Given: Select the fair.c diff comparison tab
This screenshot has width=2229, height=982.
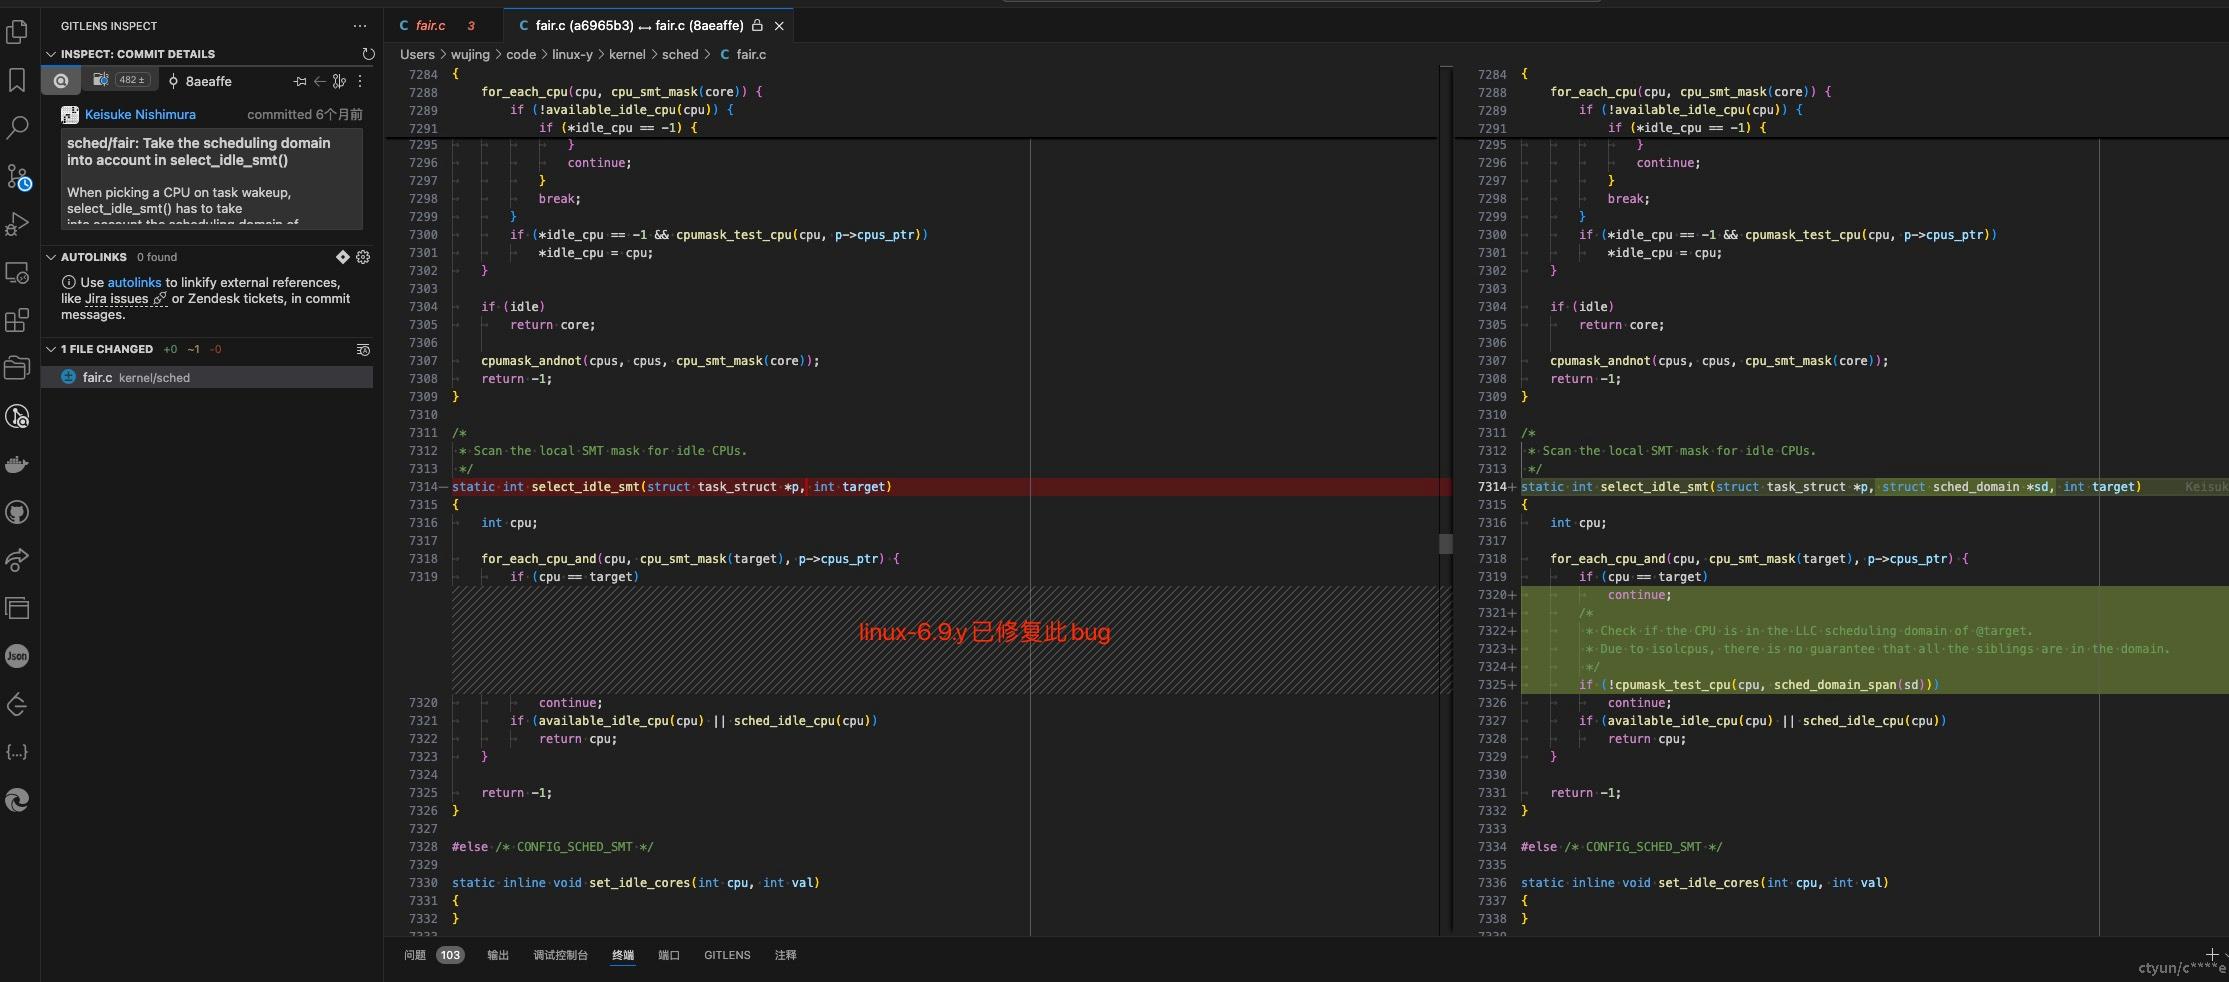Looking at the screenshot, I should click(638, 25).
